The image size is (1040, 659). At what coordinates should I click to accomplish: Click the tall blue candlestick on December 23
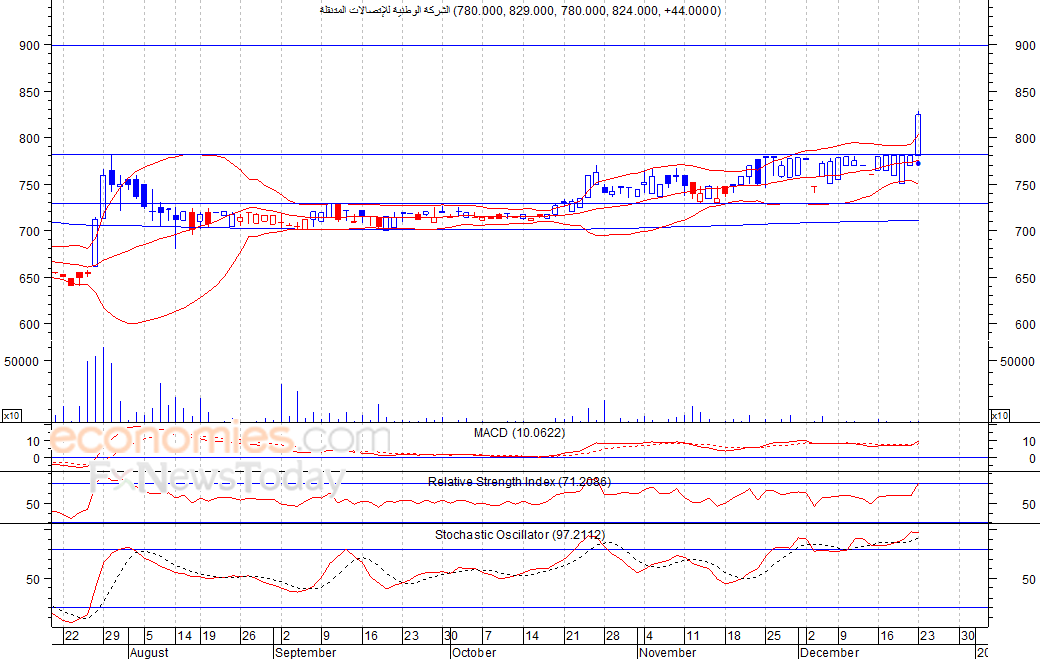click(918, 135)
